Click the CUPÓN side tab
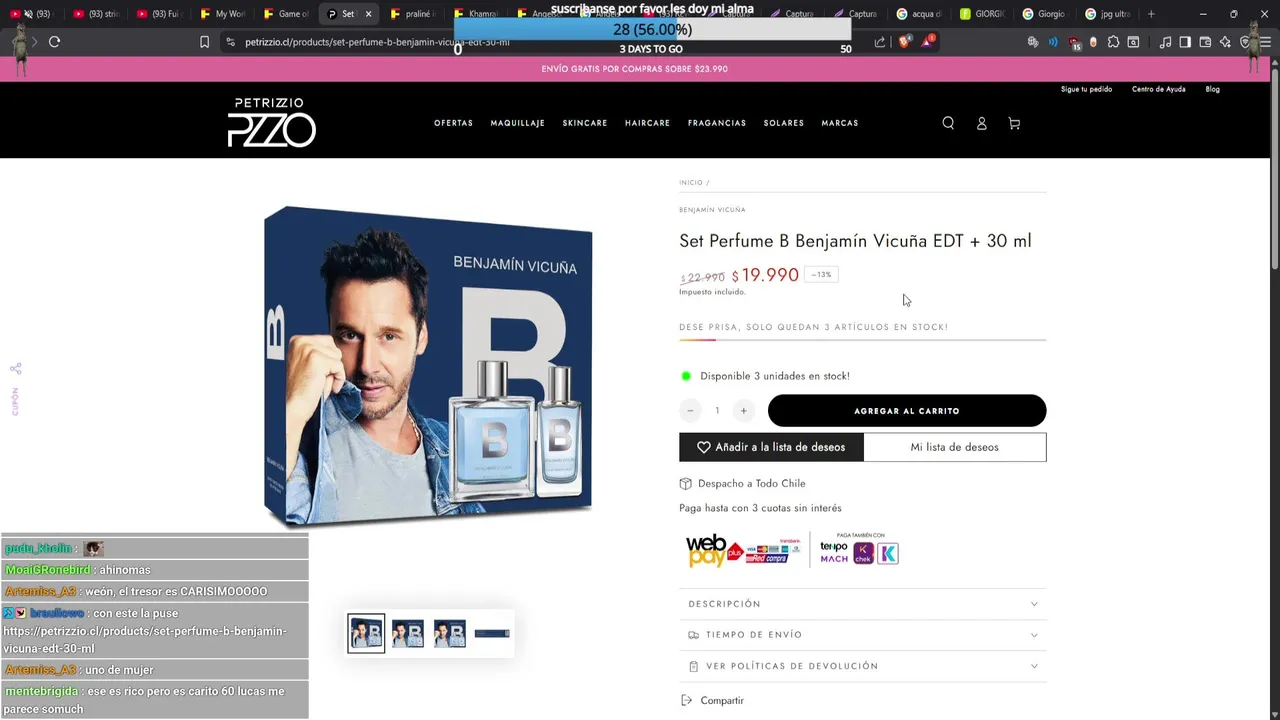This screenshot has height=720, width=1280. [15, 401]
